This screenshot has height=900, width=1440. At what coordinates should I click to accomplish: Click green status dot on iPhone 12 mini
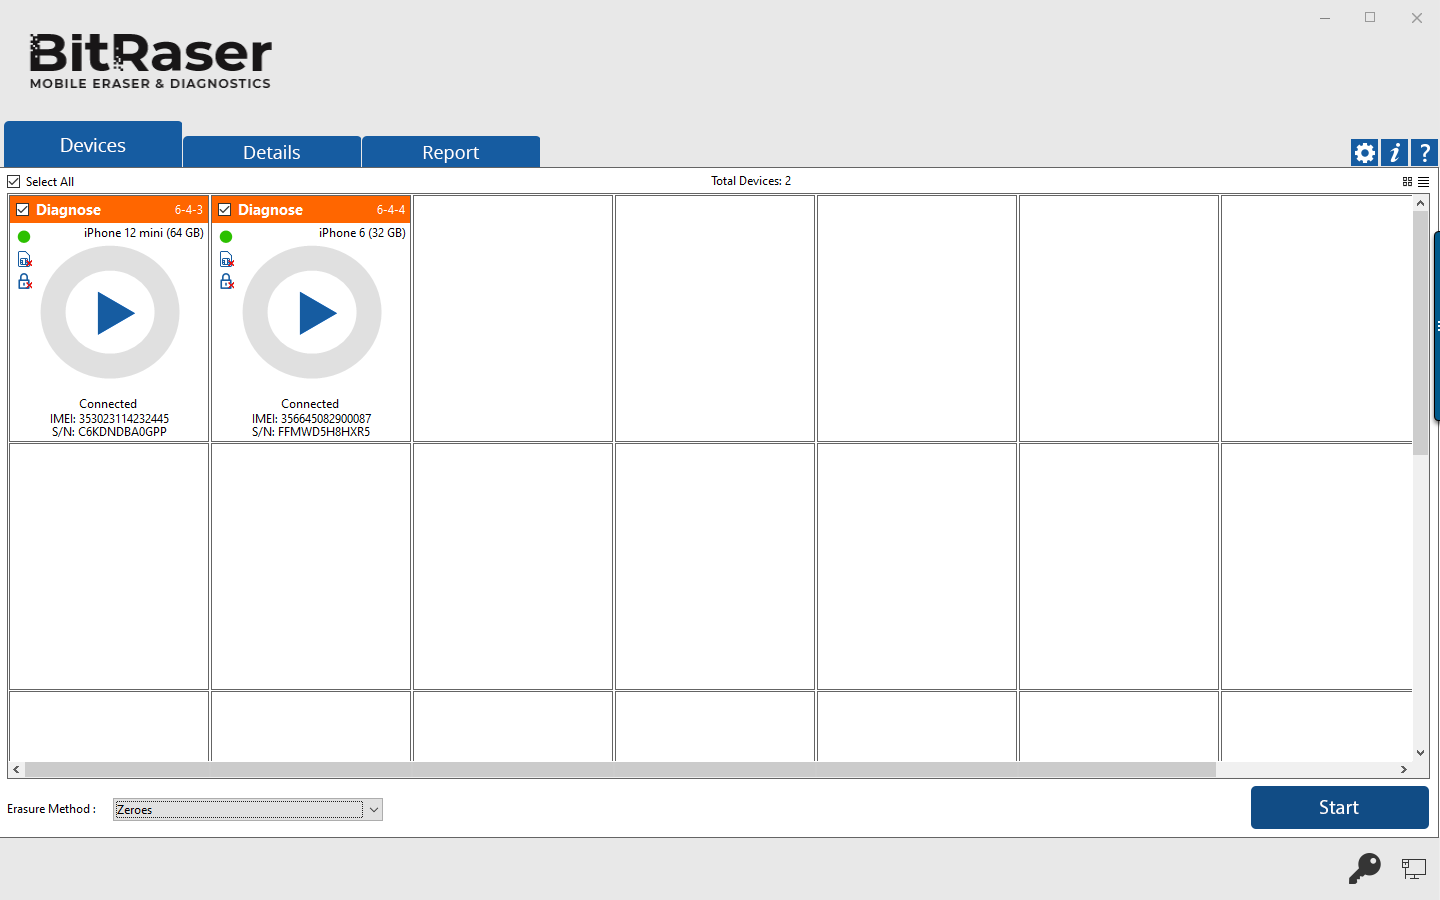24,237
